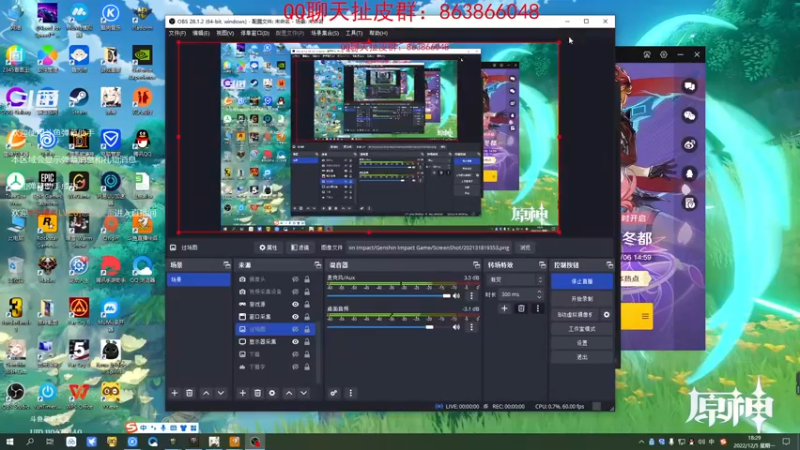Image resolution: width=800 pixels, height=450 pixels.
Task: Open Weibo icon in Genshin launcher sidebar
Action: [689, 145]
